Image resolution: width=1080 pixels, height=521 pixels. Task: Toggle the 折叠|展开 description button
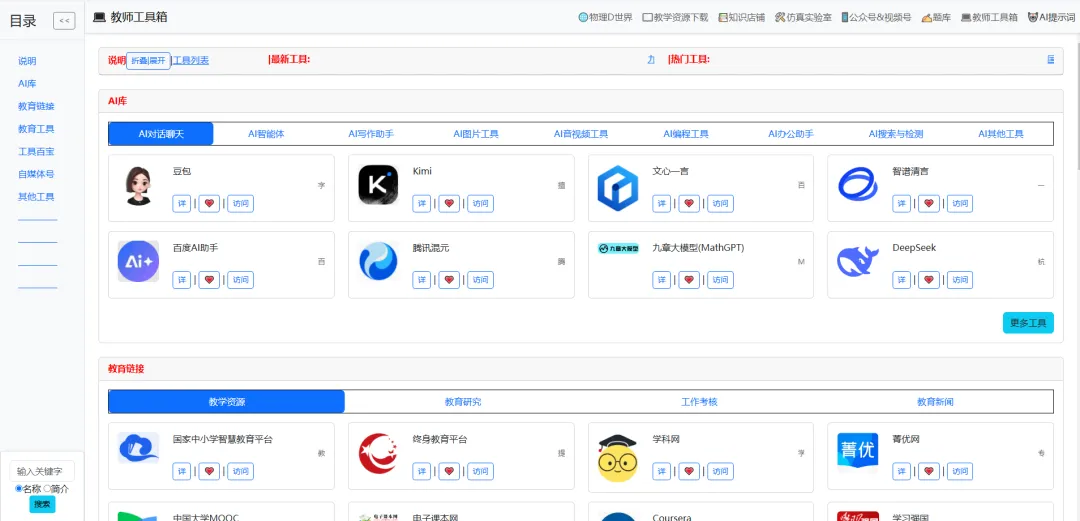[148, 61]
